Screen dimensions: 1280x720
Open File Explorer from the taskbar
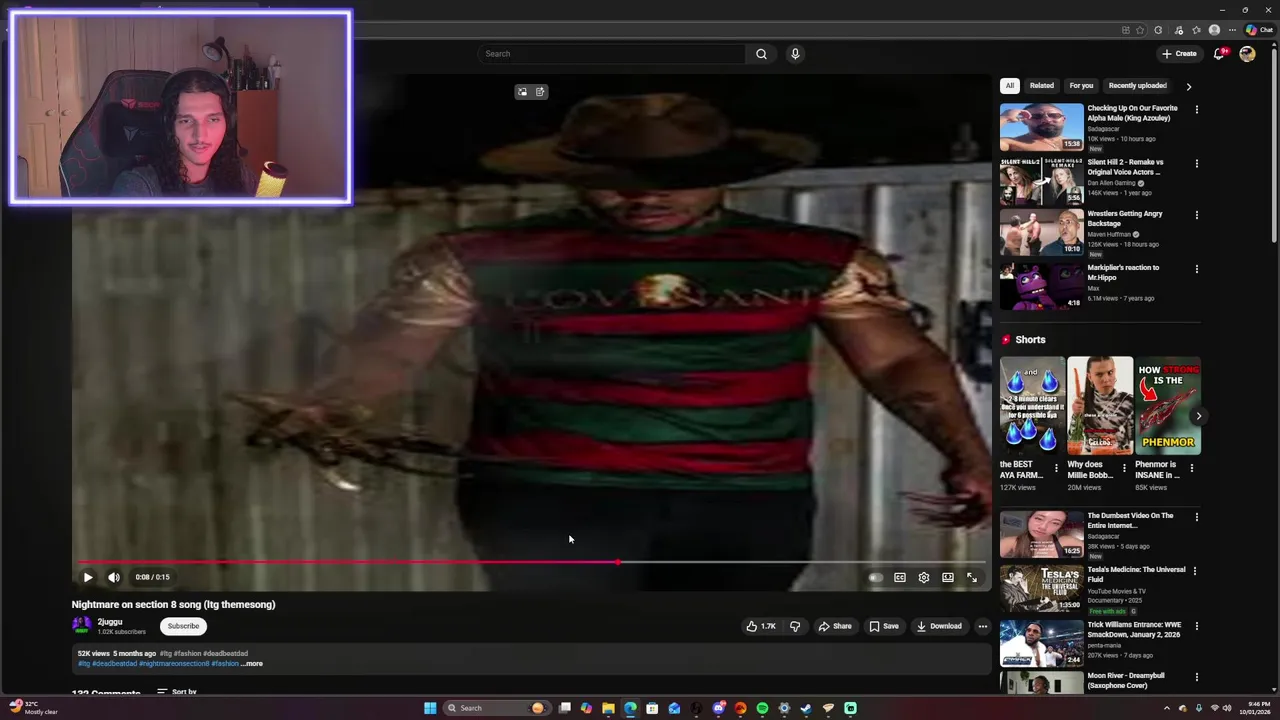pyautogui.click(x=608, y=708)
